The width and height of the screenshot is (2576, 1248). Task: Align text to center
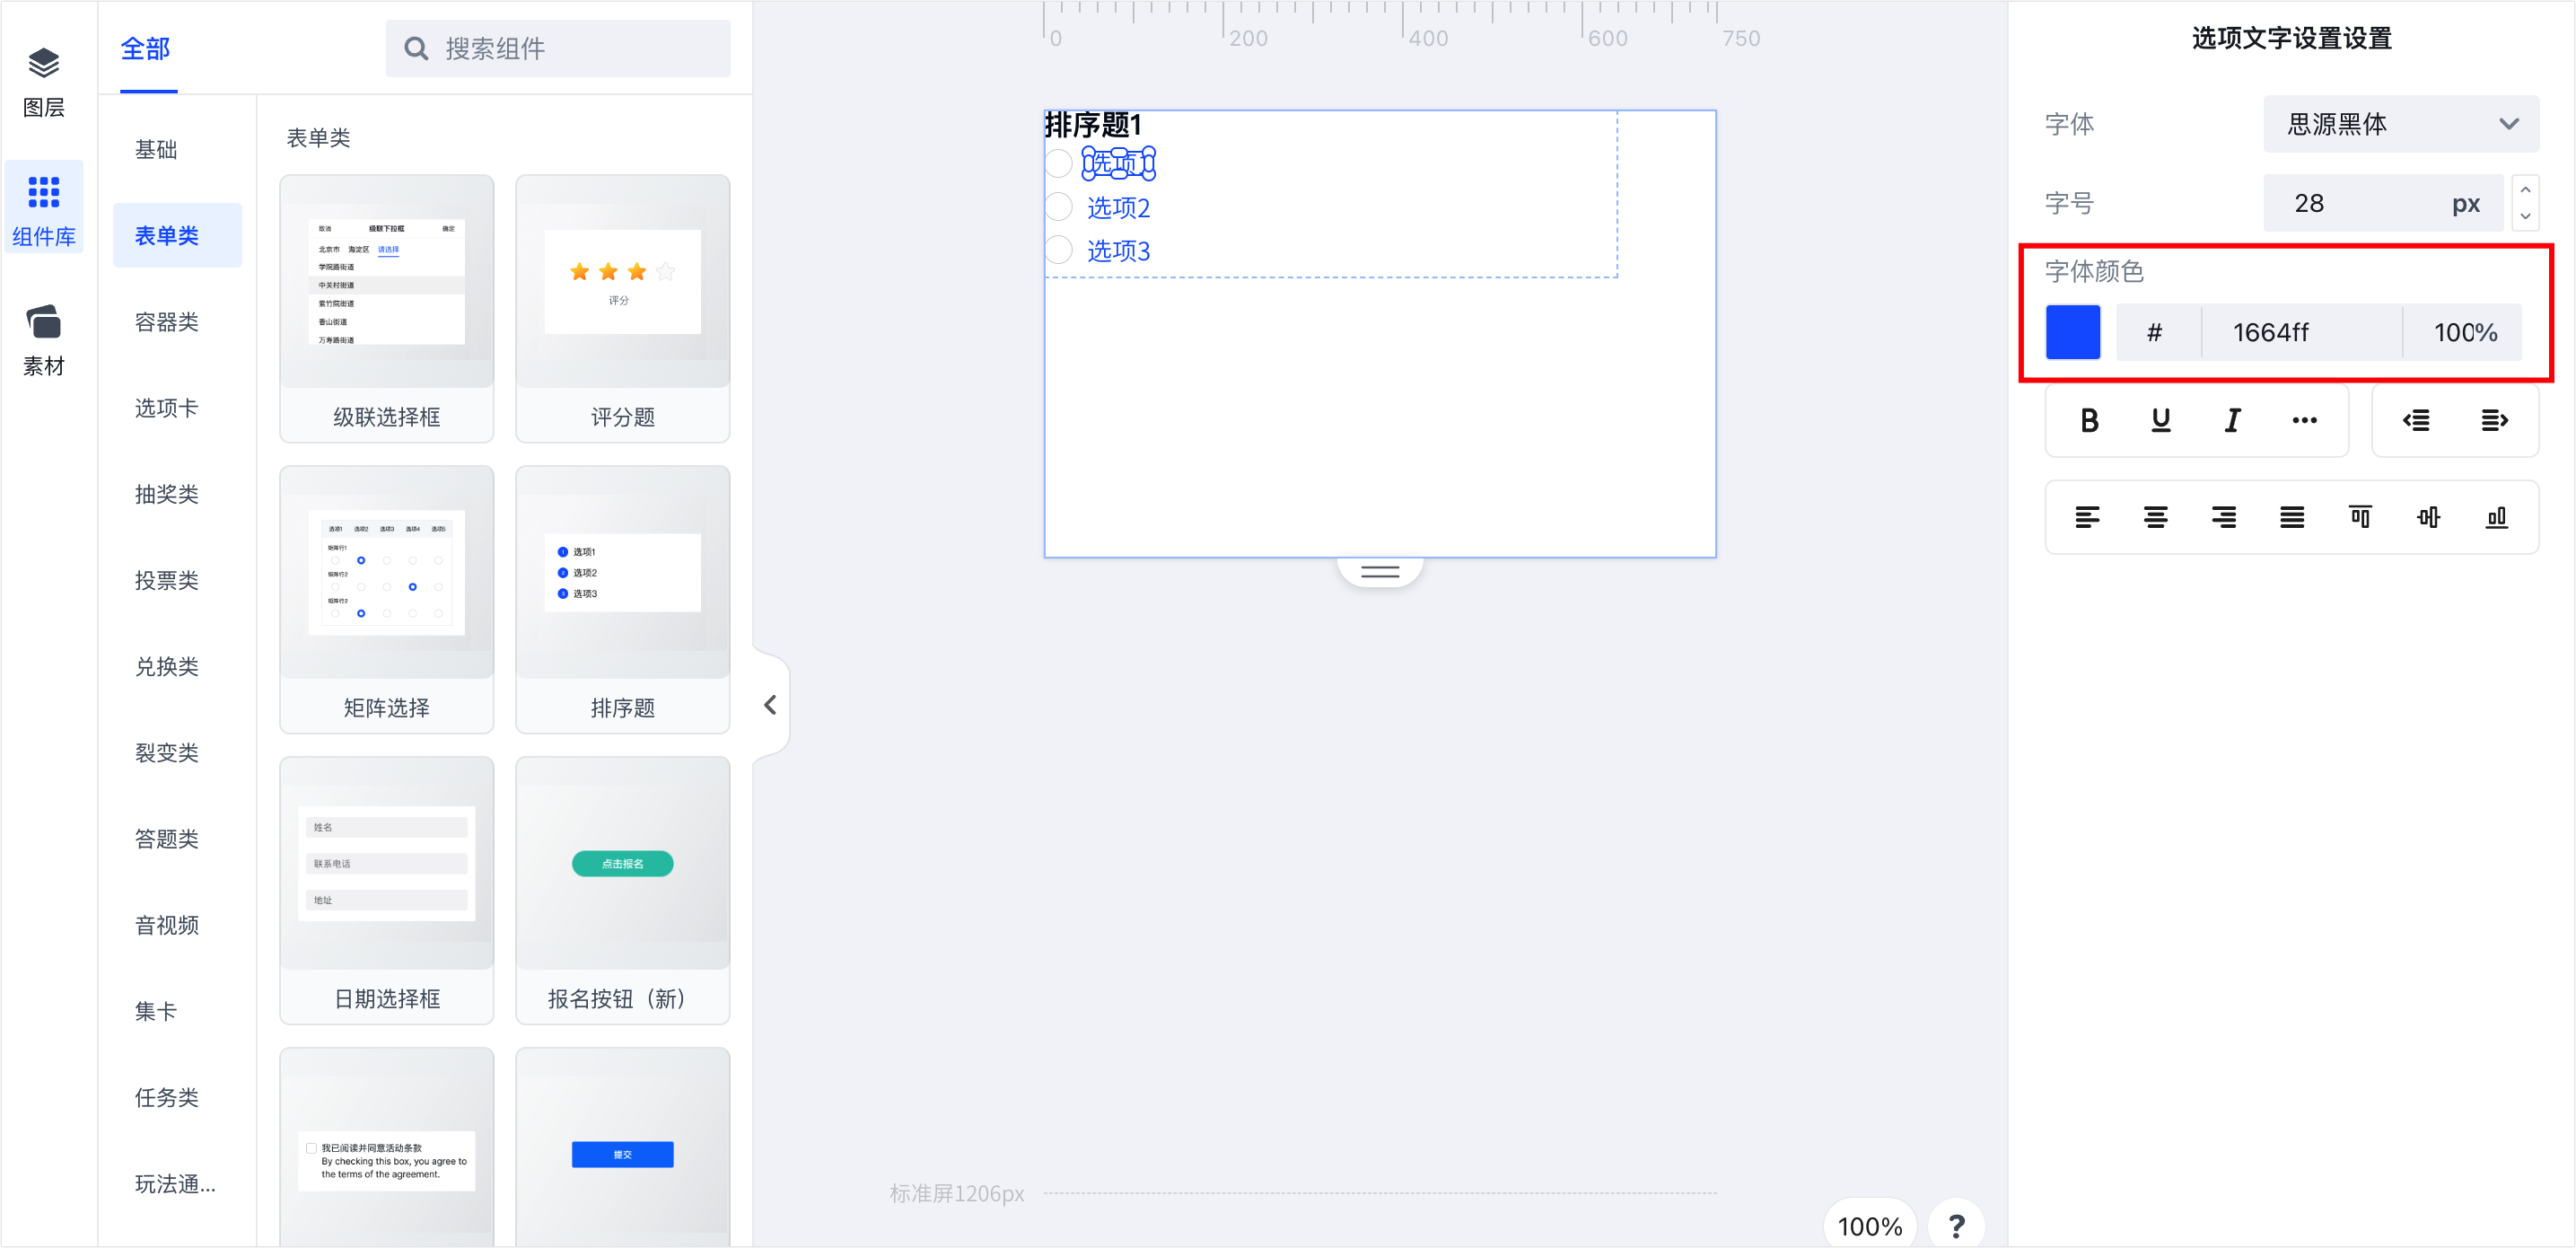pos(2155,517)
